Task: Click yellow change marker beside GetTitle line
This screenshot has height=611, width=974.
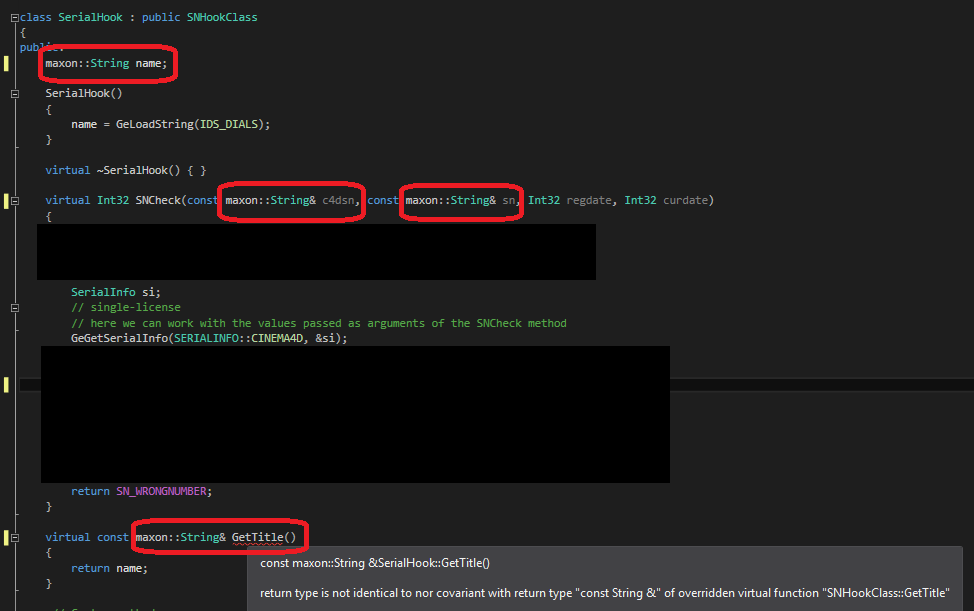Action: (x=6, y=538)
